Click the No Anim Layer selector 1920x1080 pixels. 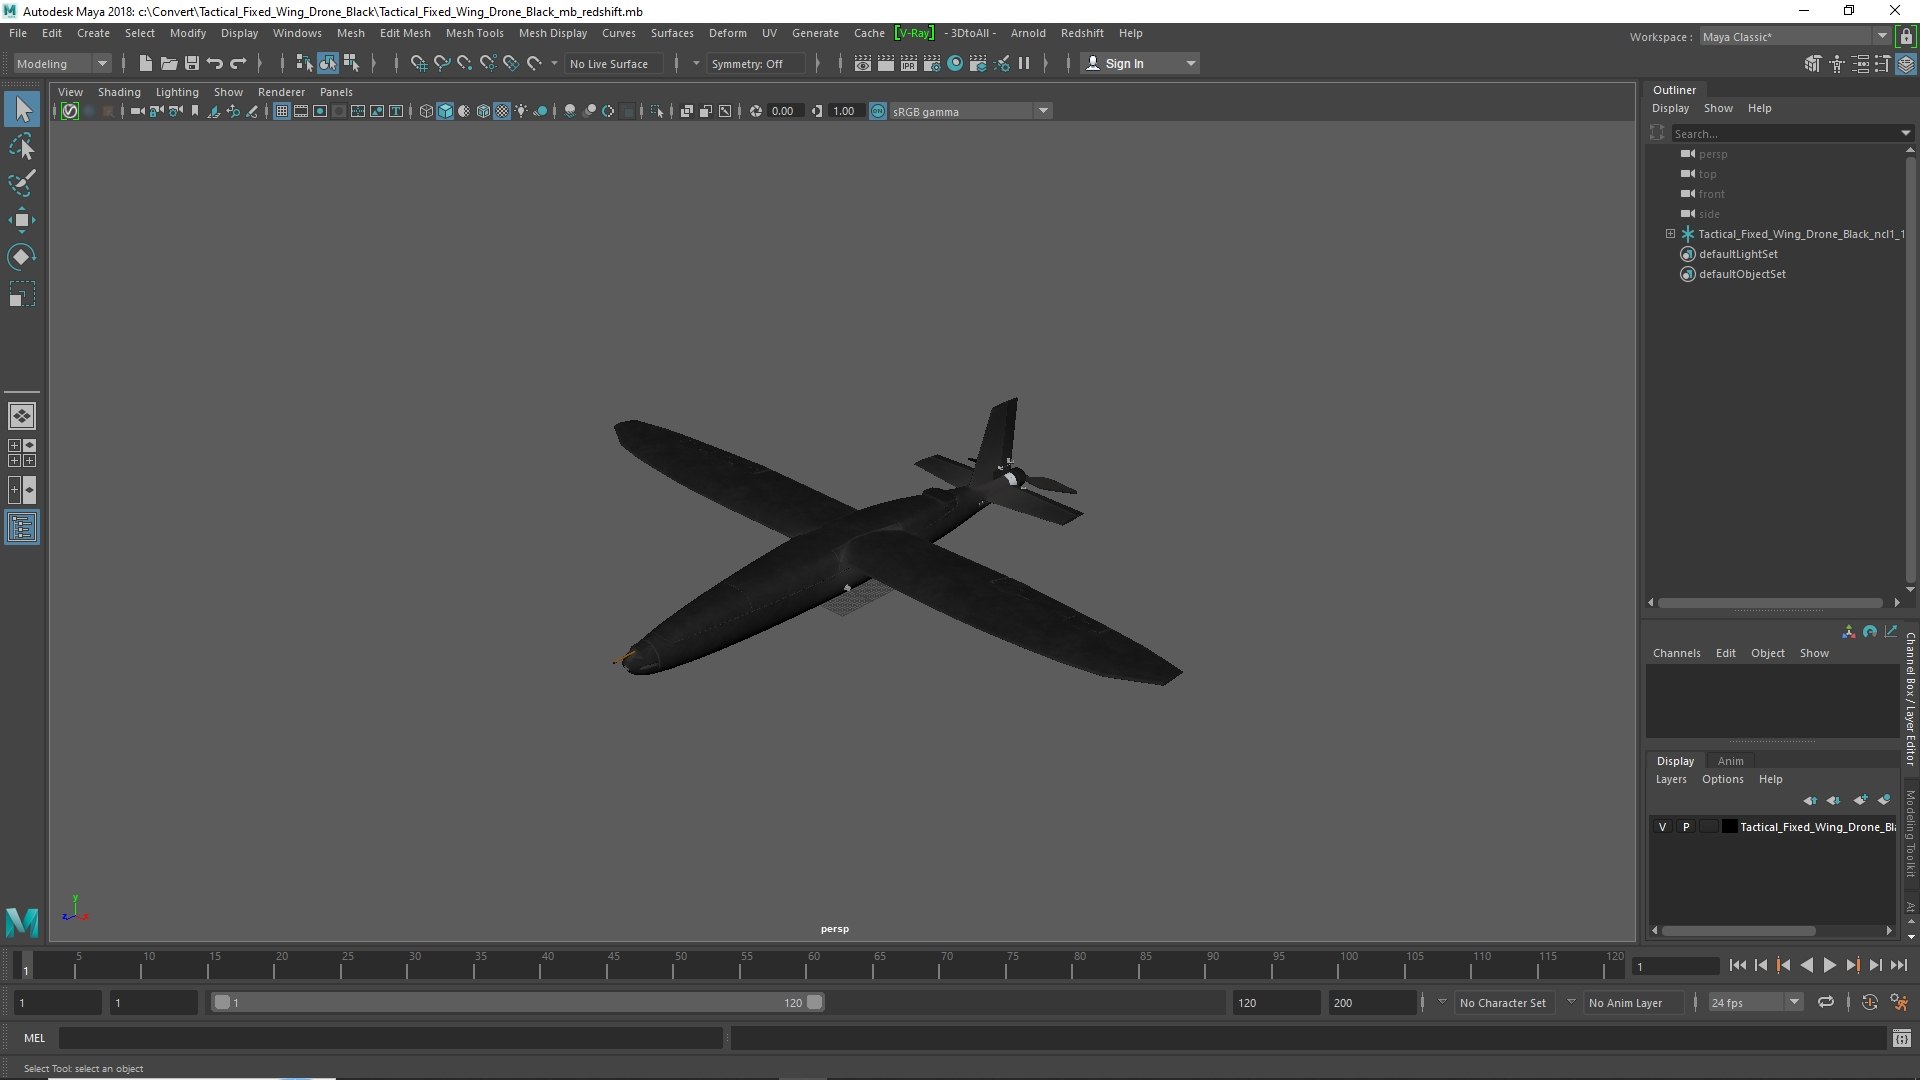coord(1633,1002)
